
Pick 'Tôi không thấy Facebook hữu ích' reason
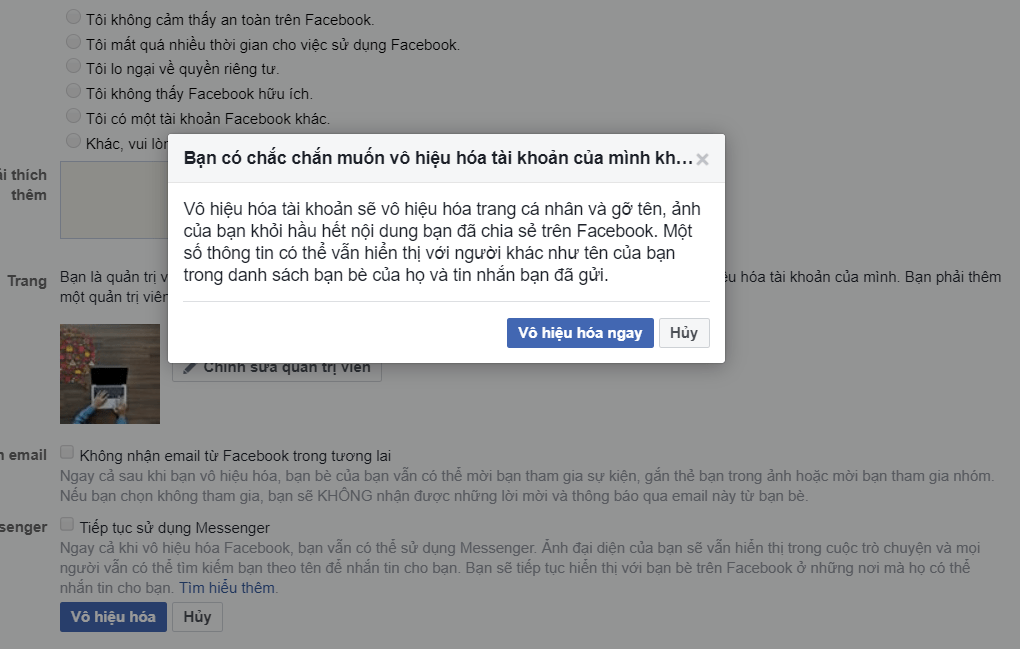[73, 92]
